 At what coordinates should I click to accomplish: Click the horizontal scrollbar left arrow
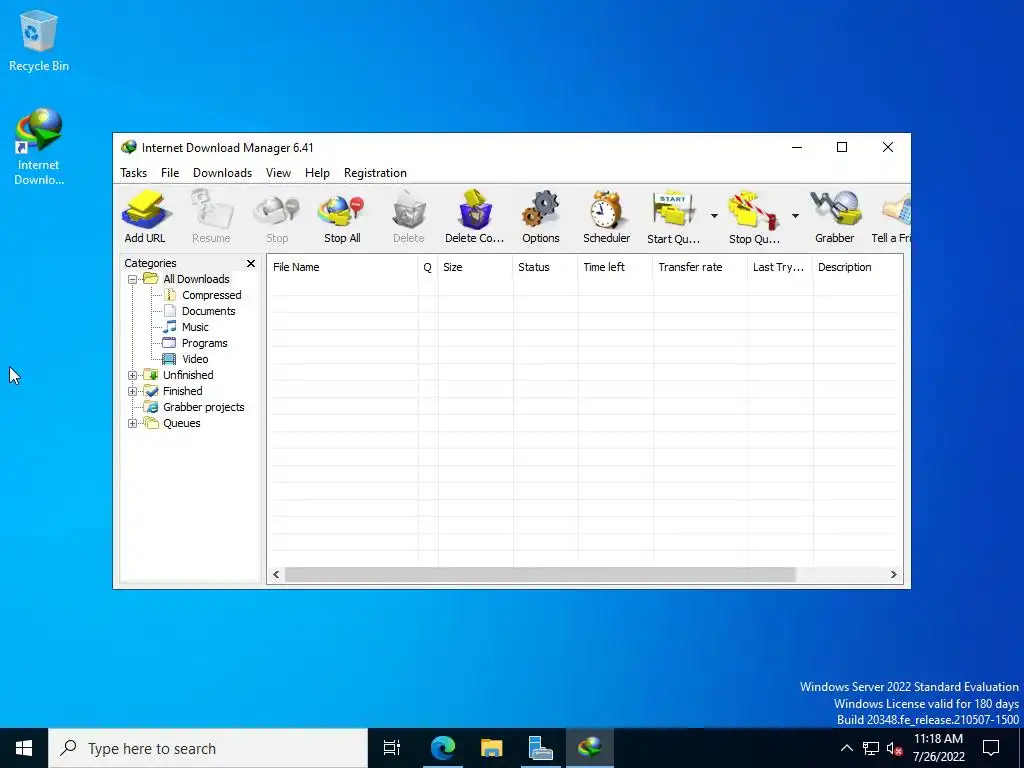(x=276, y=575)
